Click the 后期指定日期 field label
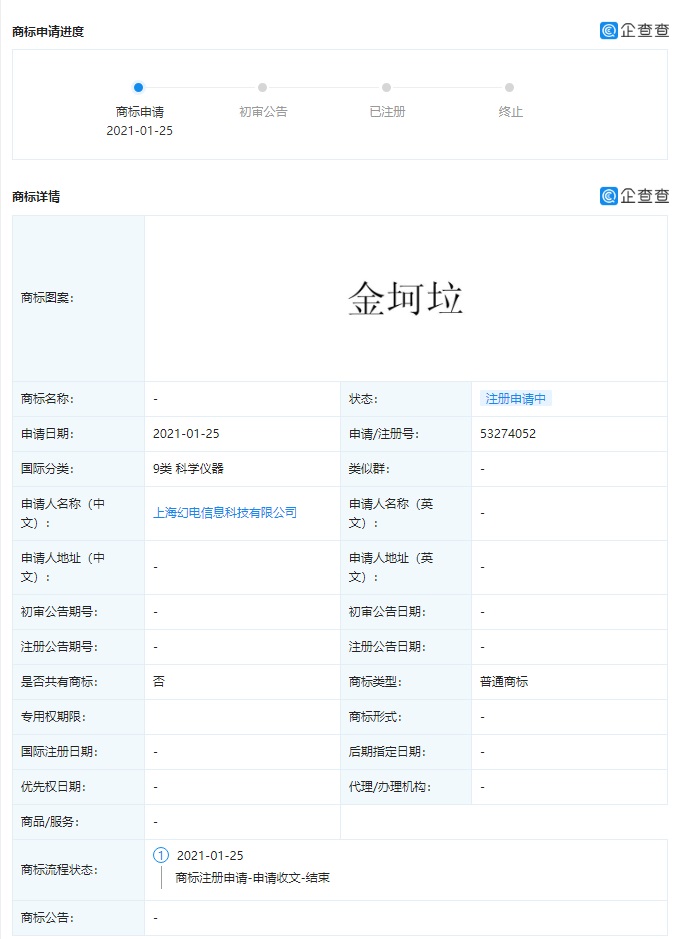The width and height of the screenshot is (678, 939). pyautogui.click(x=387, y=752)
